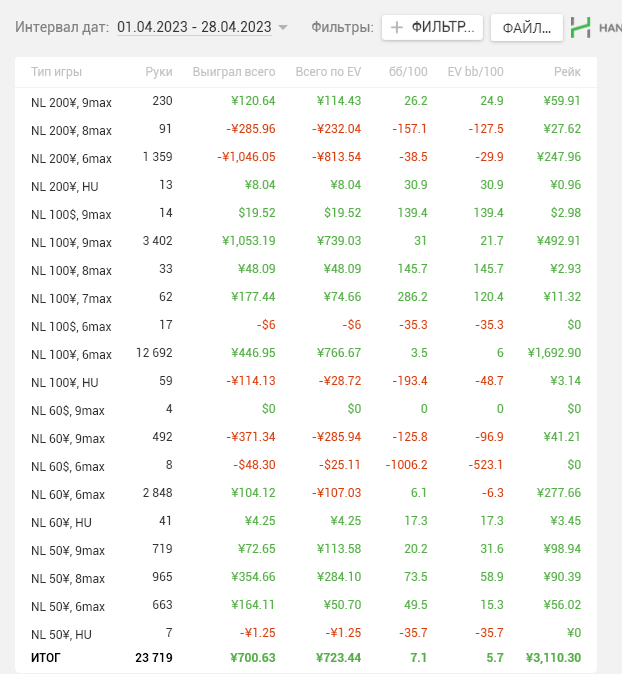Viewport: 622px width, 674px height.
Task: Select the NL 100¥, 7max row
Action: [306, 297]
